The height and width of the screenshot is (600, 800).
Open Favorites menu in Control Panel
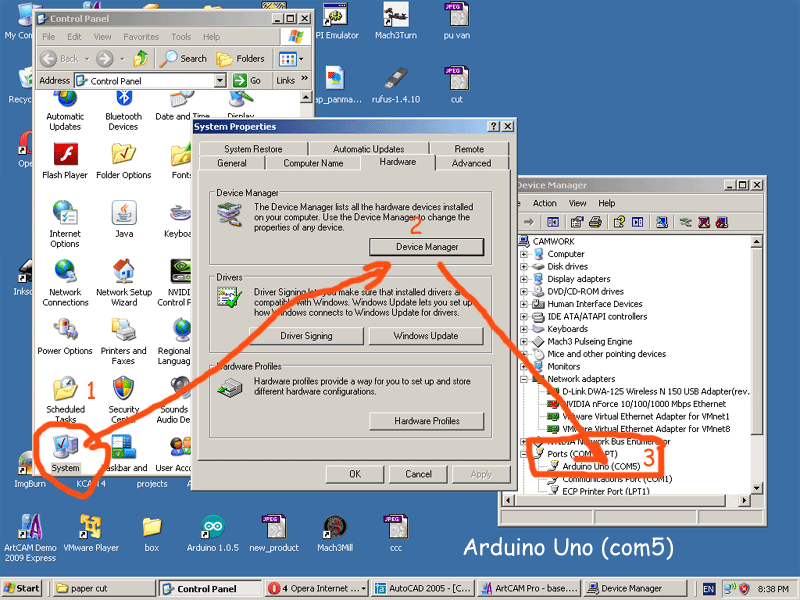click(x=141, y=37)
